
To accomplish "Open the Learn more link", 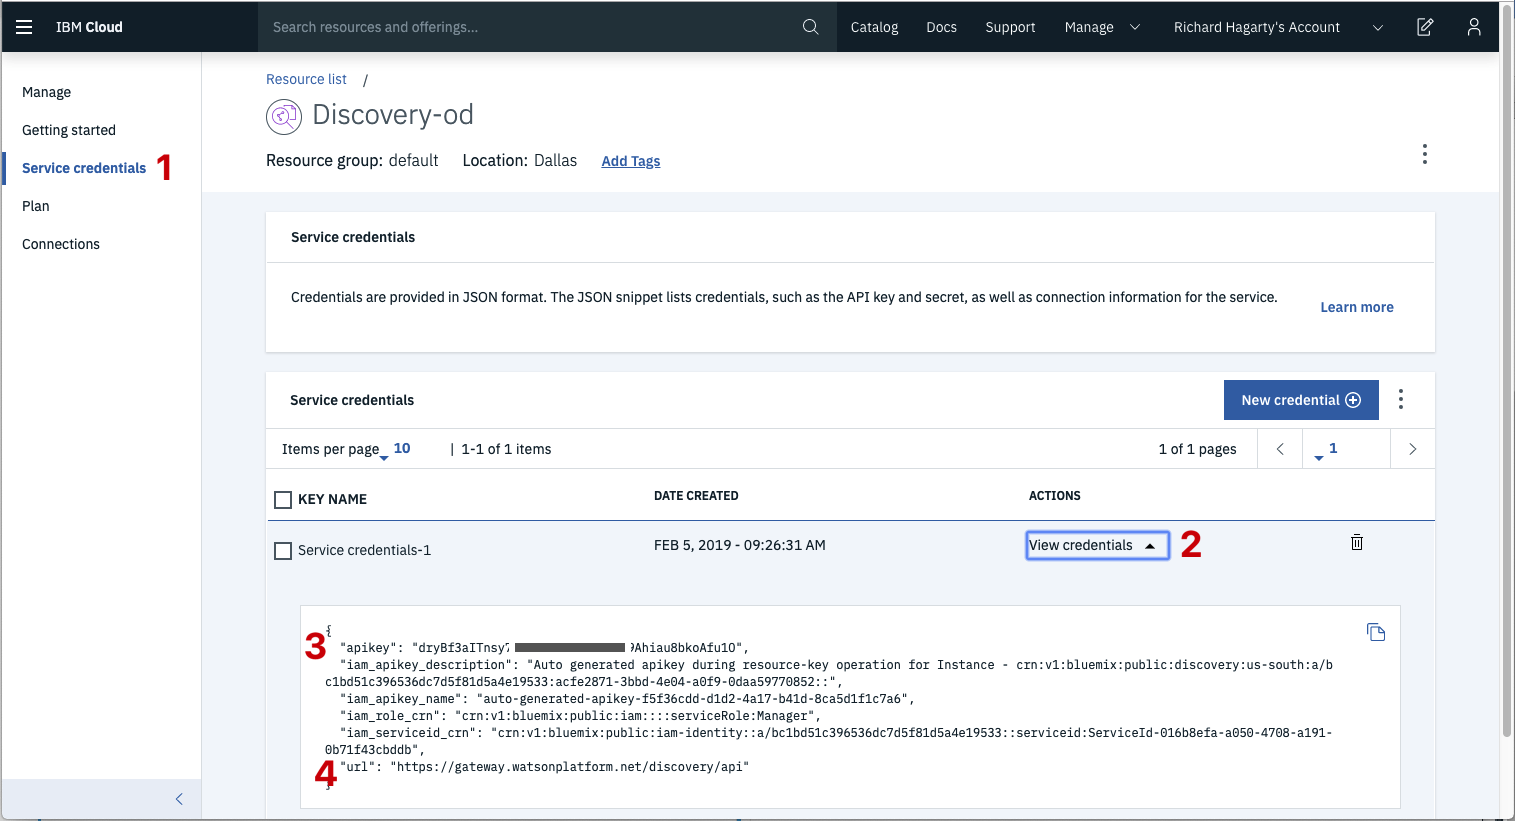I will [1357, 307].
